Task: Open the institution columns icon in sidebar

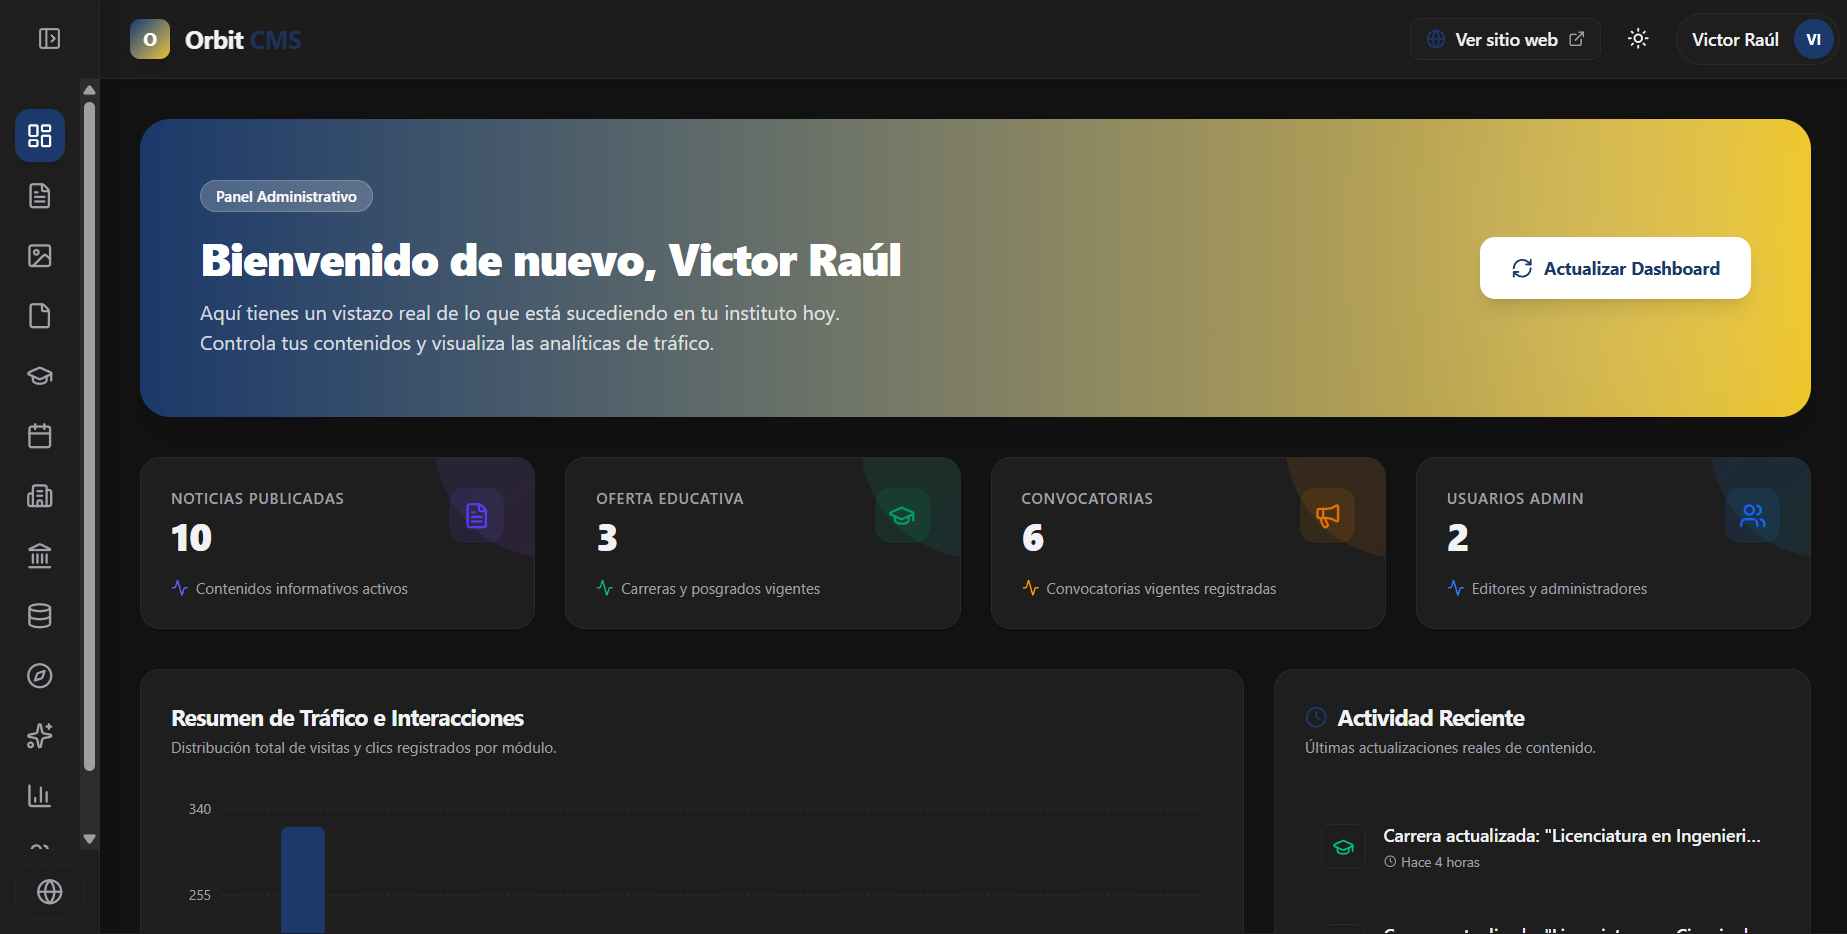Action: (x=40, y=556)
